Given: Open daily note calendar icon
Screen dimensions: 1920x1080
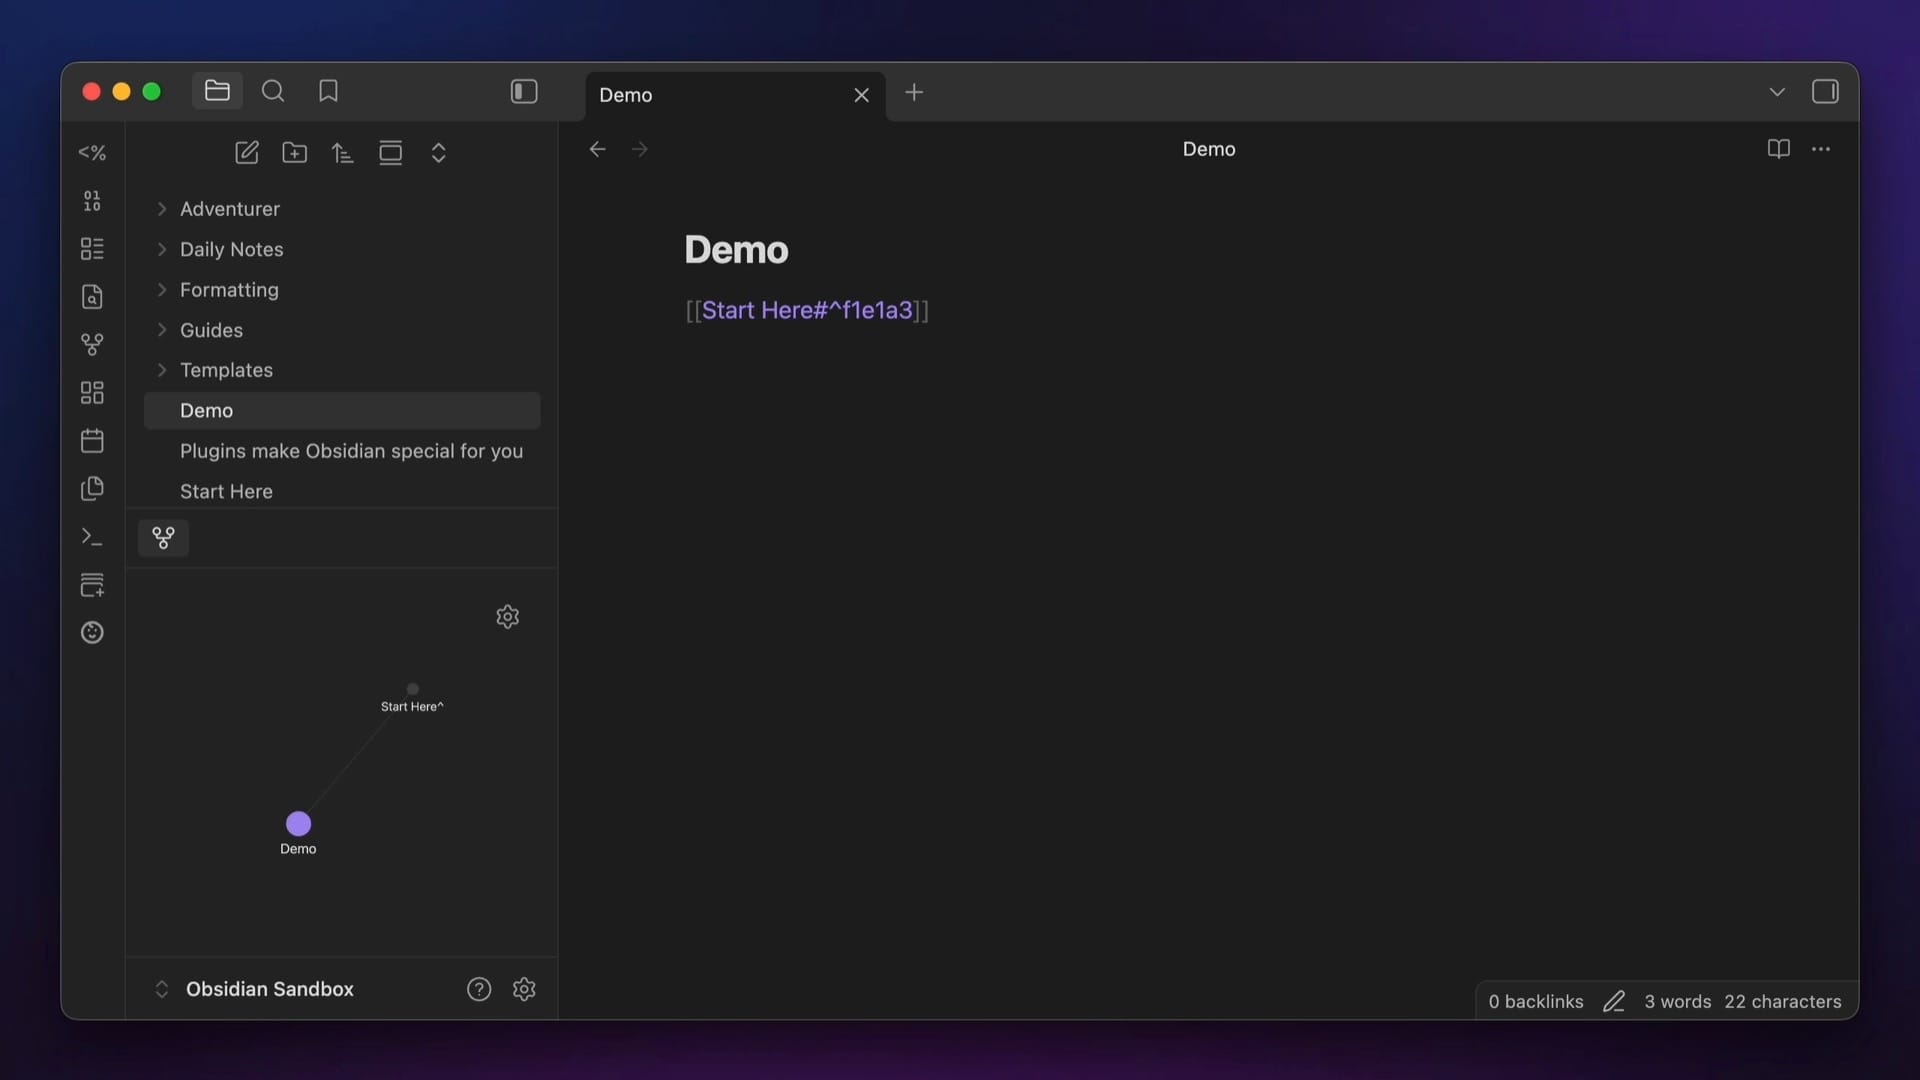Looking at the screenshot, I should click(x=92, y=441).
